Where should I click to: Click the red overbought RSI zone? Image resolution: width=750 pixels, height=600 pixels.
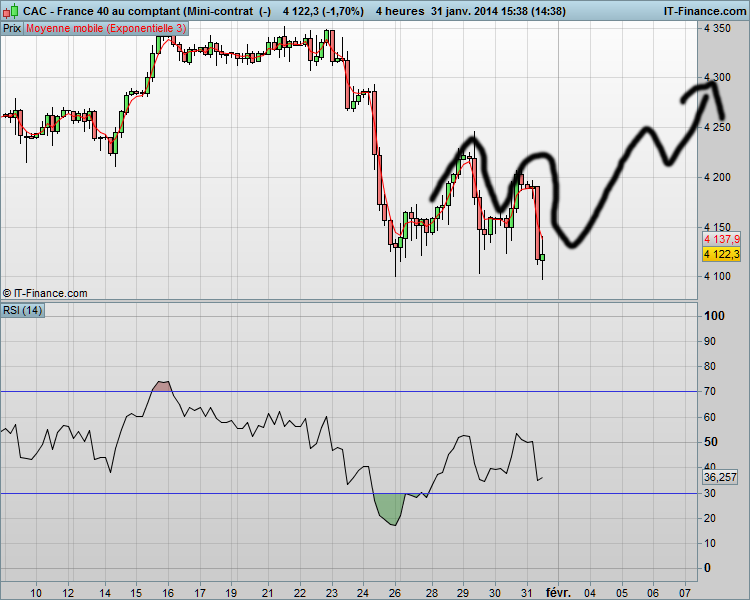click(x=163, y=386)
